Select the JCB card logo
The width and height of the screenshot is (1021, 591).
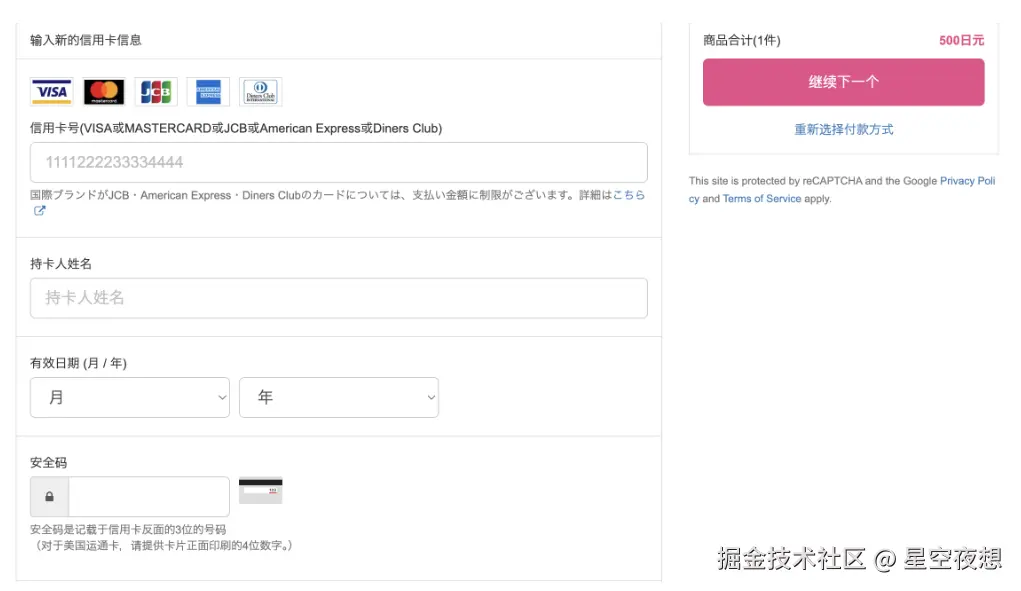(x=156, y=92)
